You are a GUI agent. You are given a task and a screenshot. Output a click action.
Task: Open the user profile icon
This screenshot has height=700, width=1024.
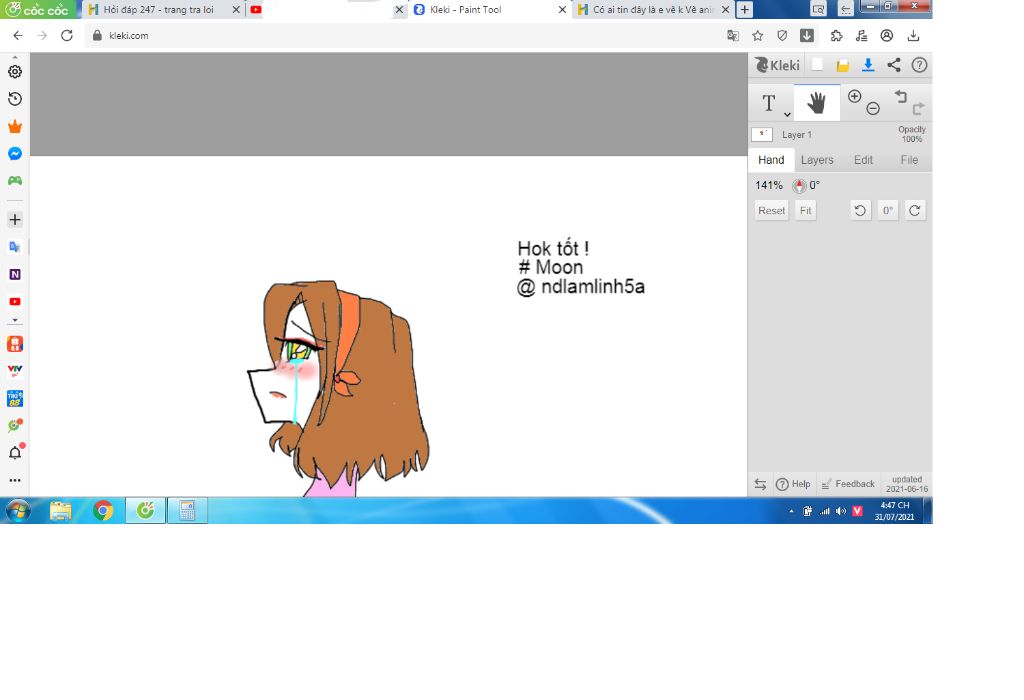[x=887, y=35]
